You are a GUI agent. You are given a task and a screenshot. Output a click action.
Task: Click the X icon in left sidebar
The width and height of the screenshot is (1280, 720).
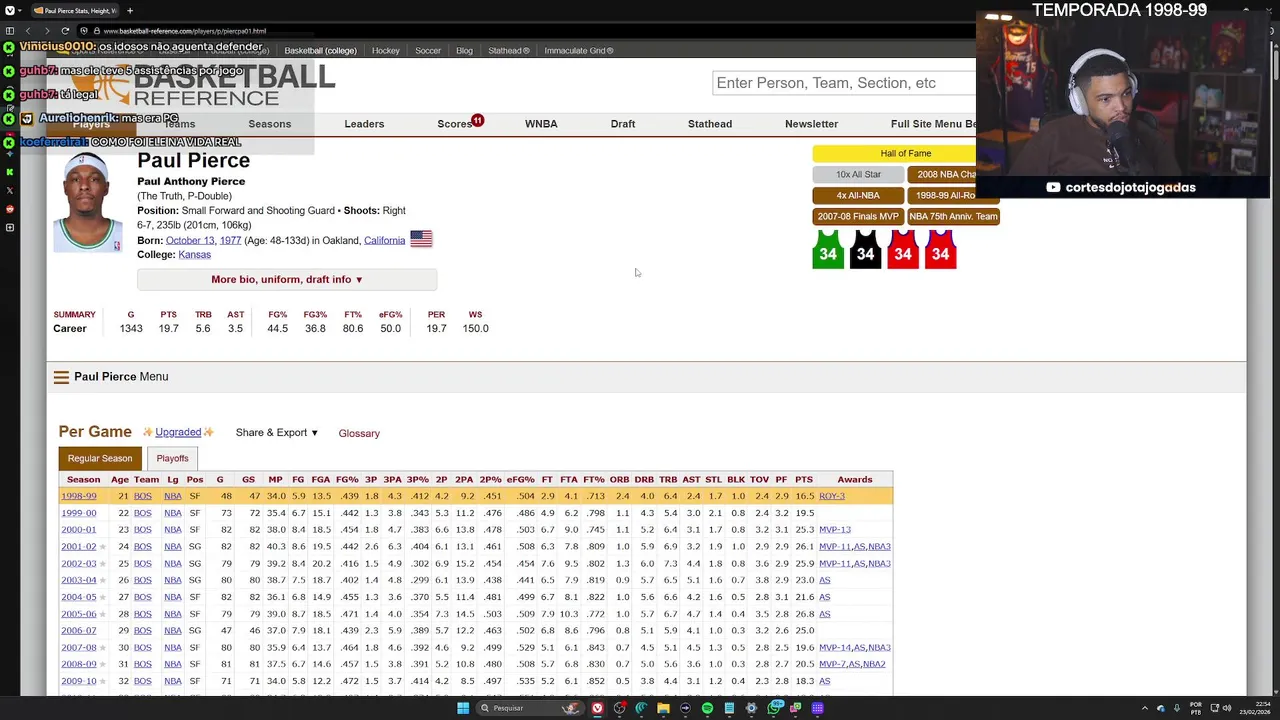pos(10,190)
